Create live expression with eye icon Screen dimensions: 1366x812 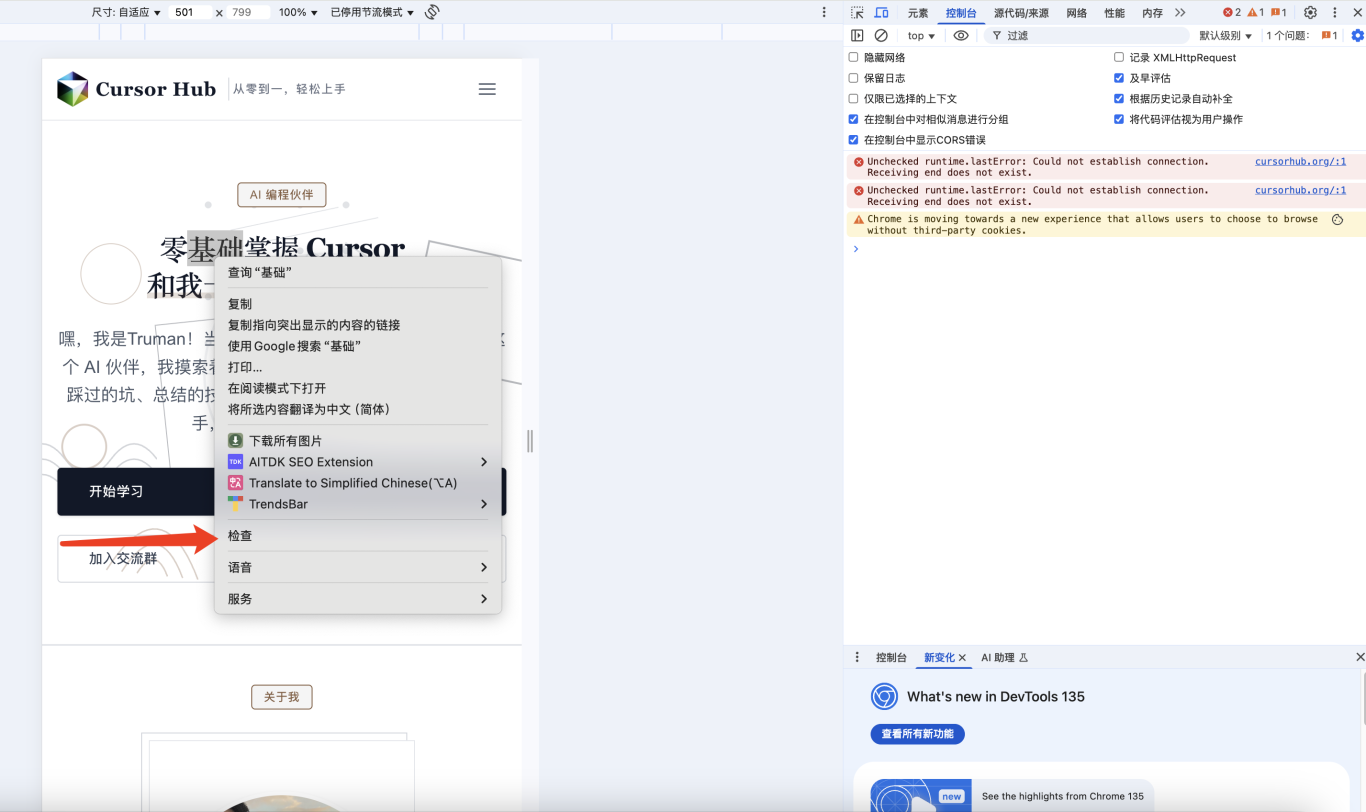[x=961, y=35]
